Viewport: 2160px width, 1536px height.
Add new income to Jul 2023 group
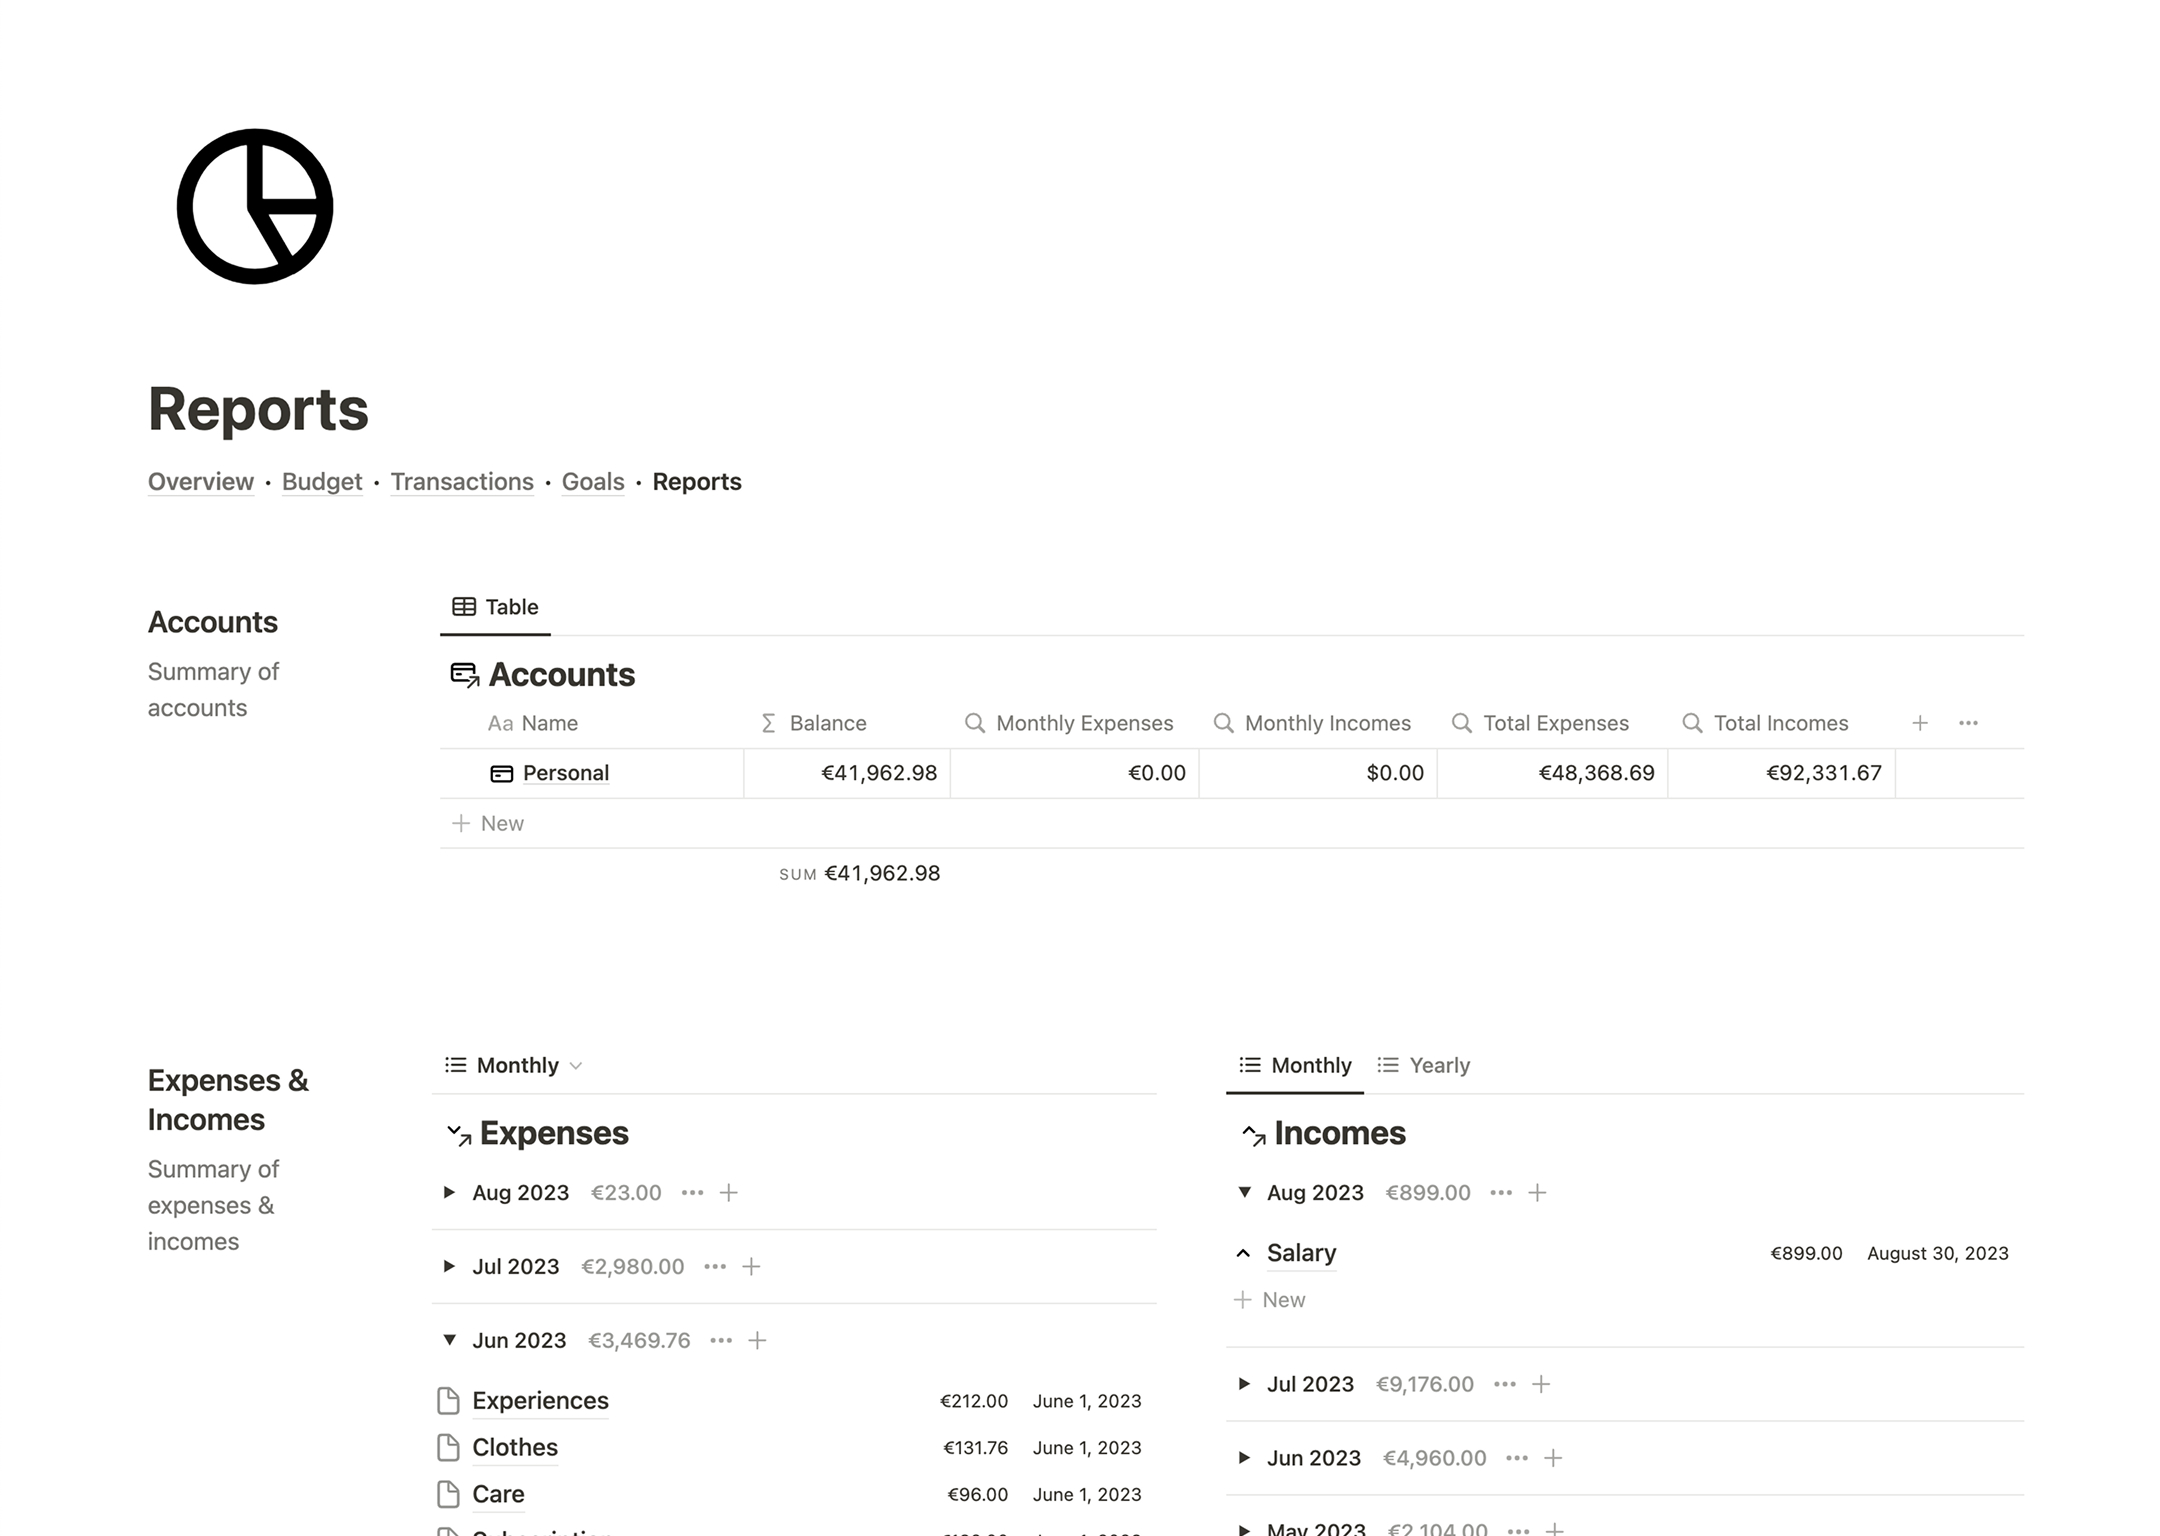pos(1541,1384)
